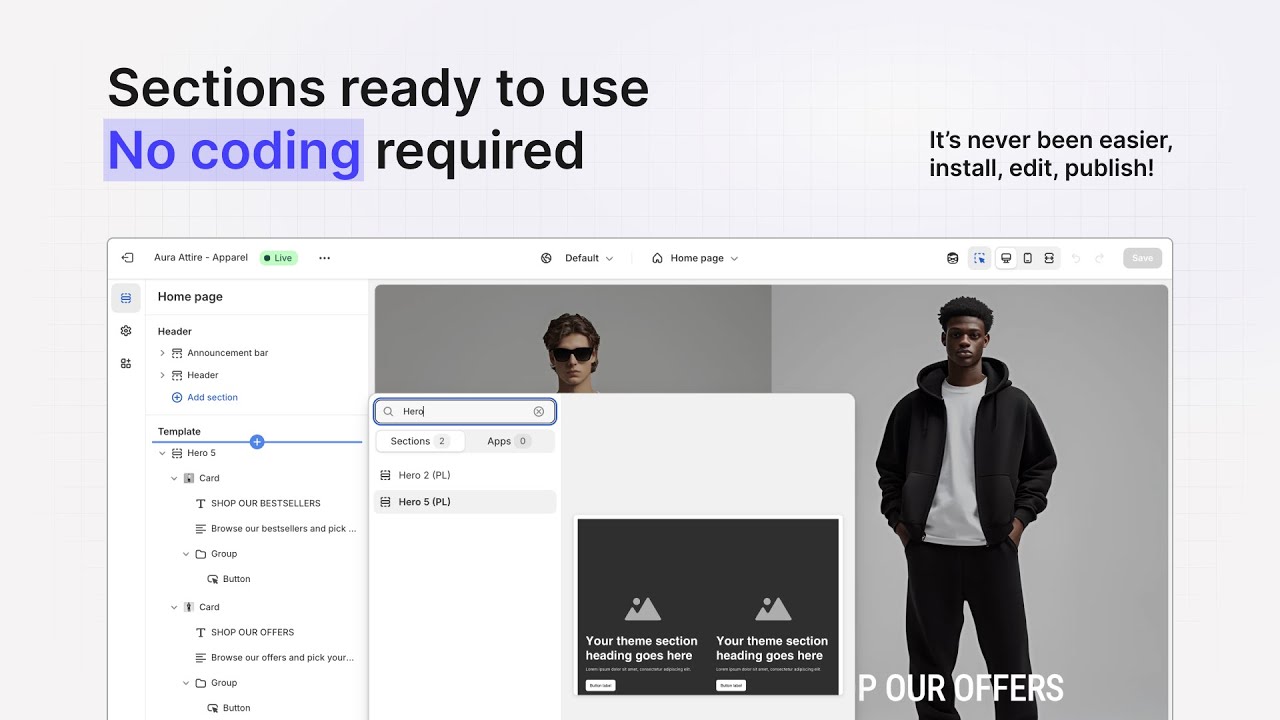Click the blue plus add-section marker
1280x720 pixels.
[257, 441]
